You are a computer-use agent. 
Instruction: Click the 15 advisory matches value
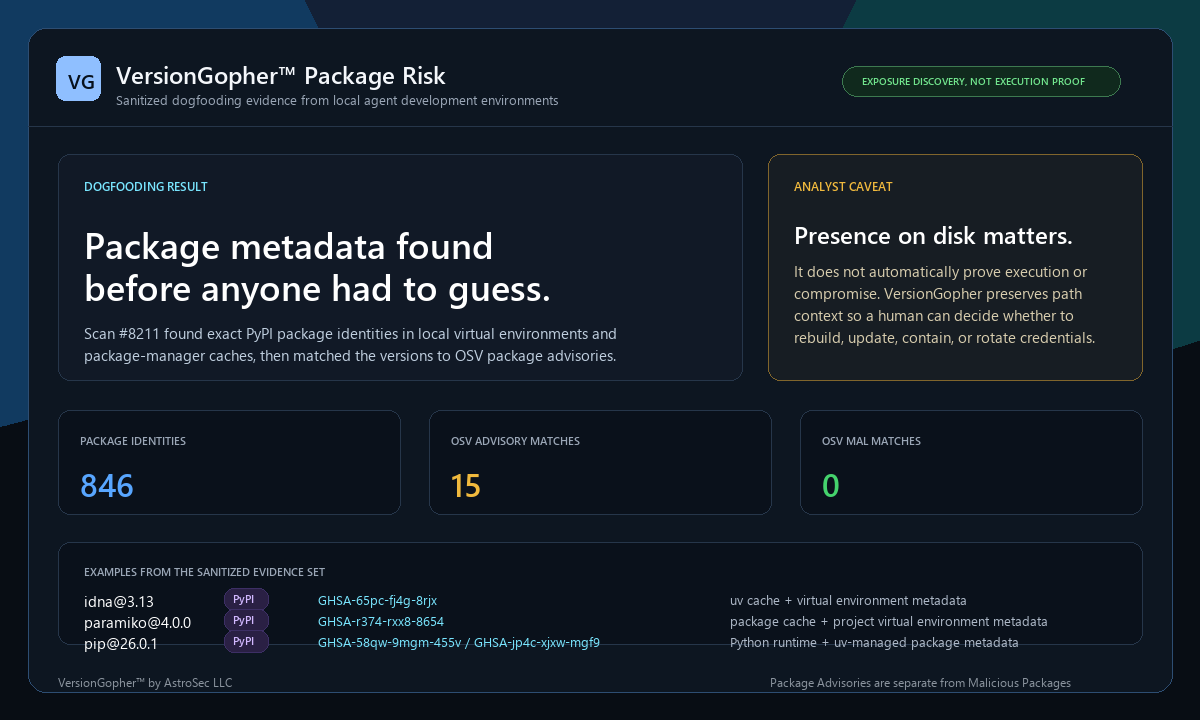coord(466,486)
